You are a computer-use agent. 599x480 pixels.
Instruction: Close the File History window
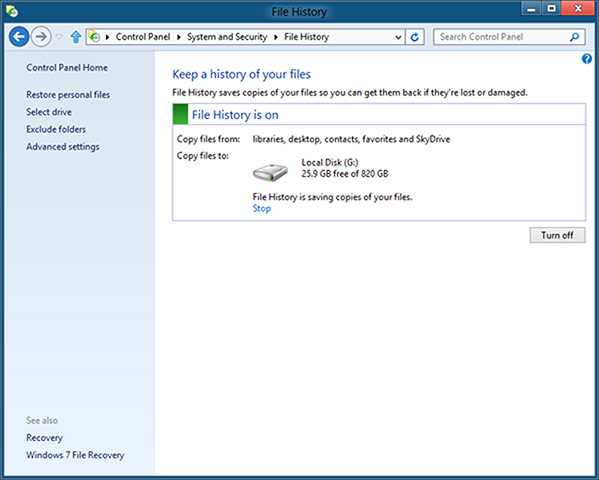[x=578, y=8]
